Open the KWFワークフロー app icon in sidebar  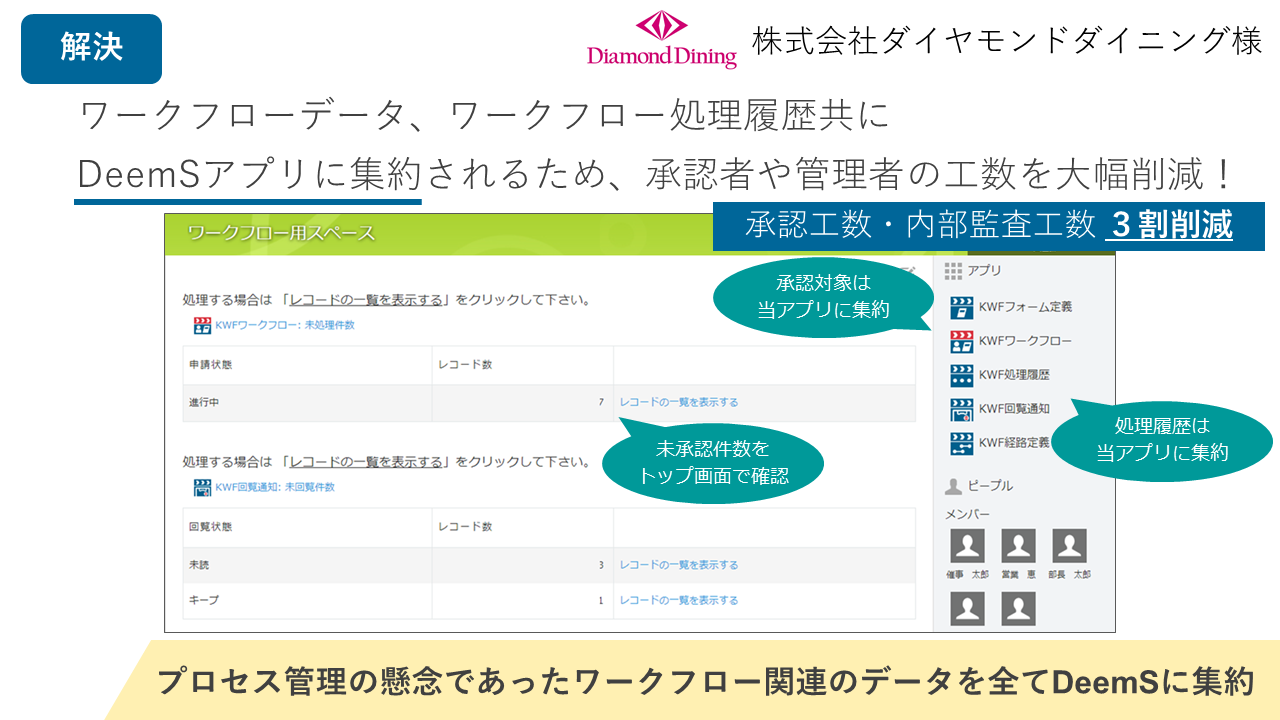[961, 341]
